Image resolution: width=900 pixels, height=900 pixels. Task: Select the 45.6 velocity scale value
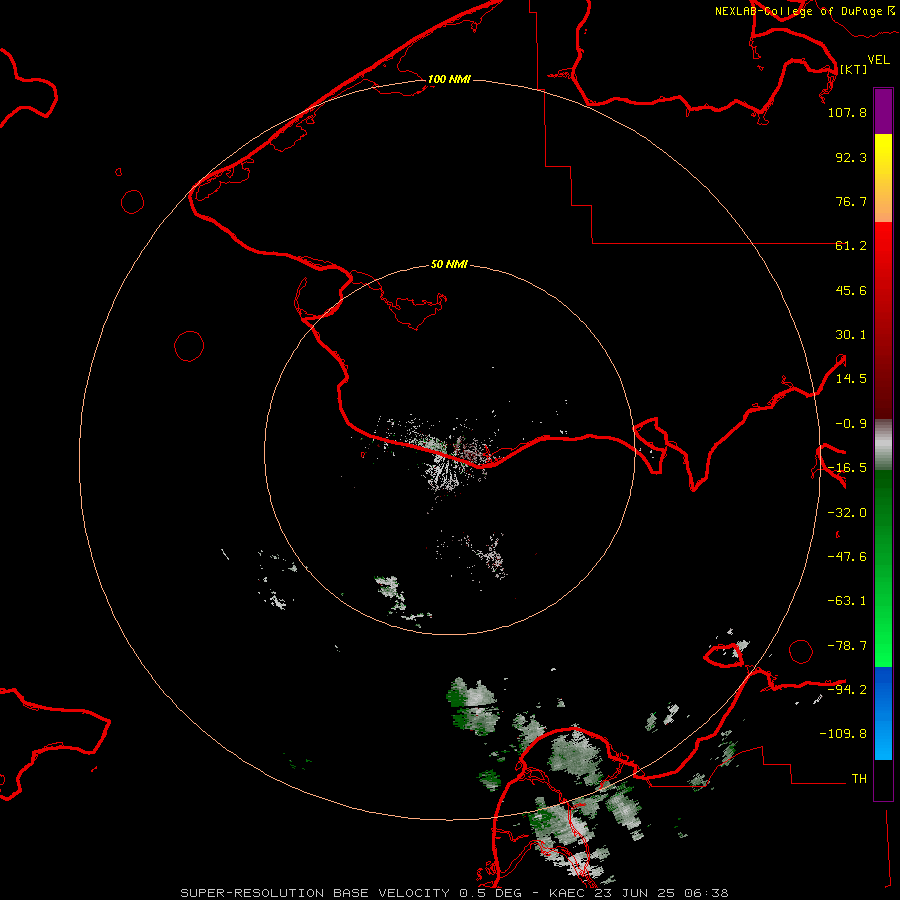851,290
